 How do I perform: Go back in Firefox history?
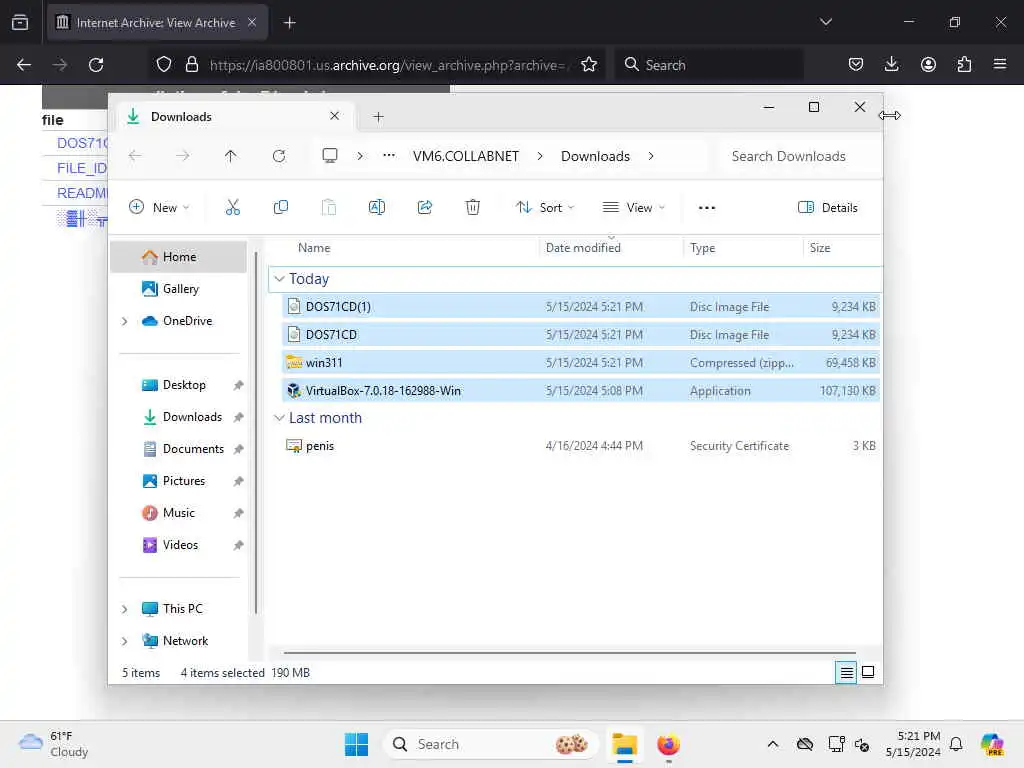click(24, 65)
